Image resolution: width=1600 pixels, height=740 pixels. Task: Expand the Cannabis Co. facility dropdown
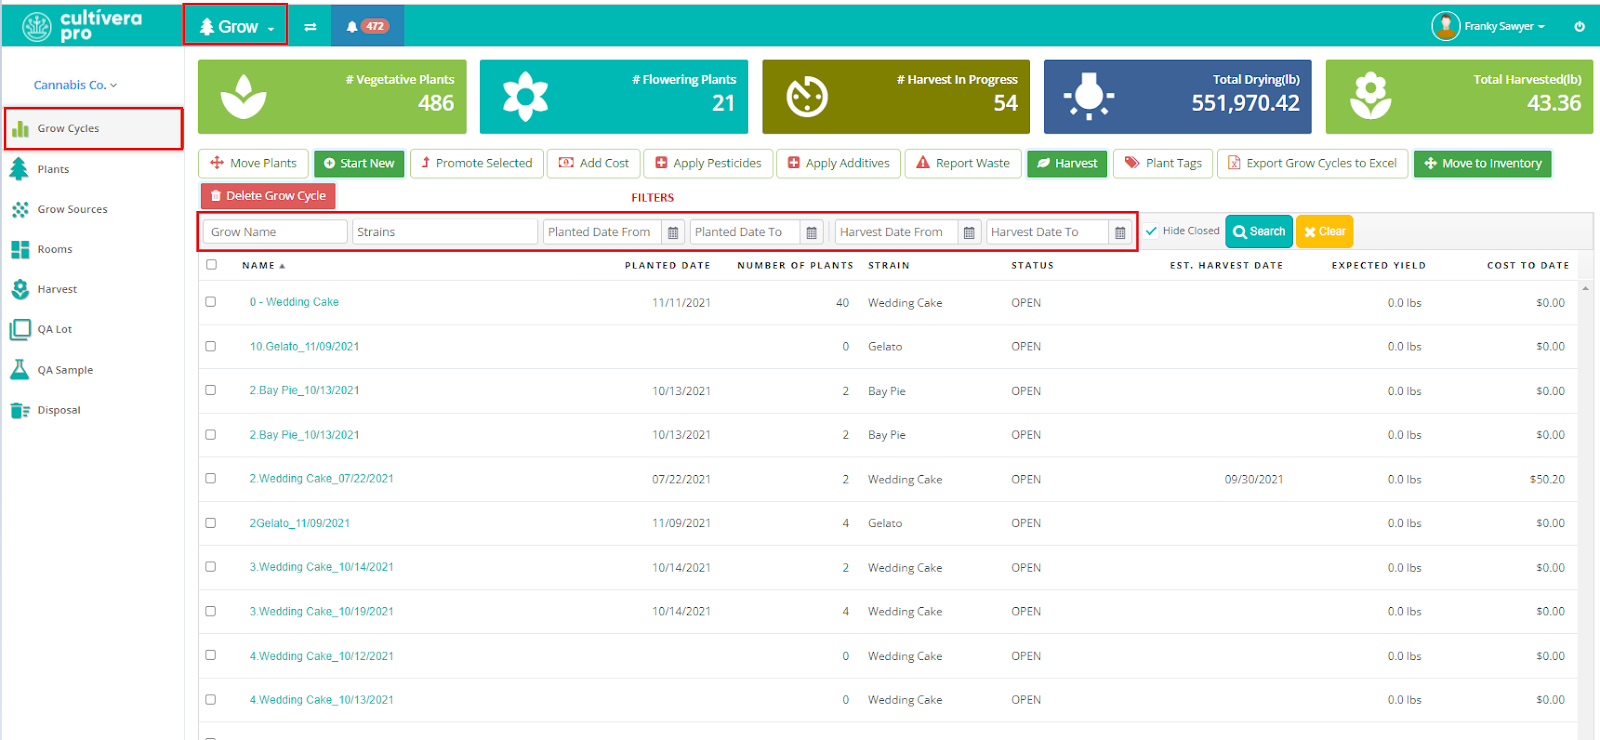click(x=75, y=85)
